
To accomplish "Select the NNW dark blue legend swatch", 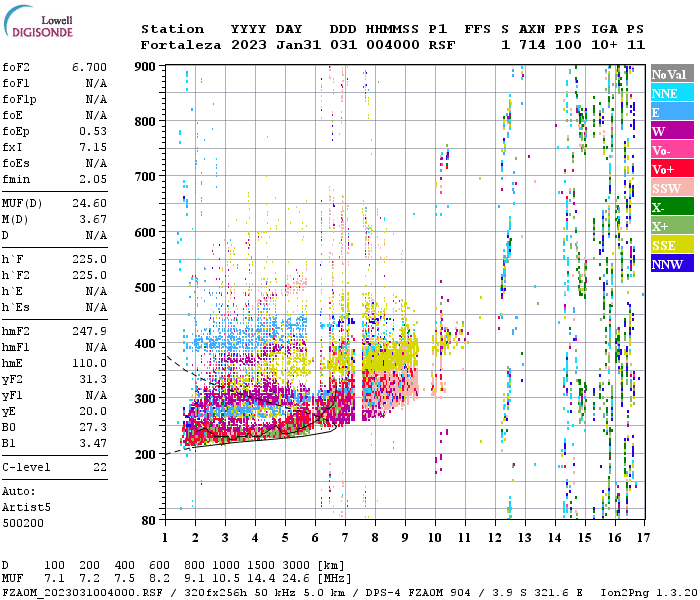I will tap(672, 263).
